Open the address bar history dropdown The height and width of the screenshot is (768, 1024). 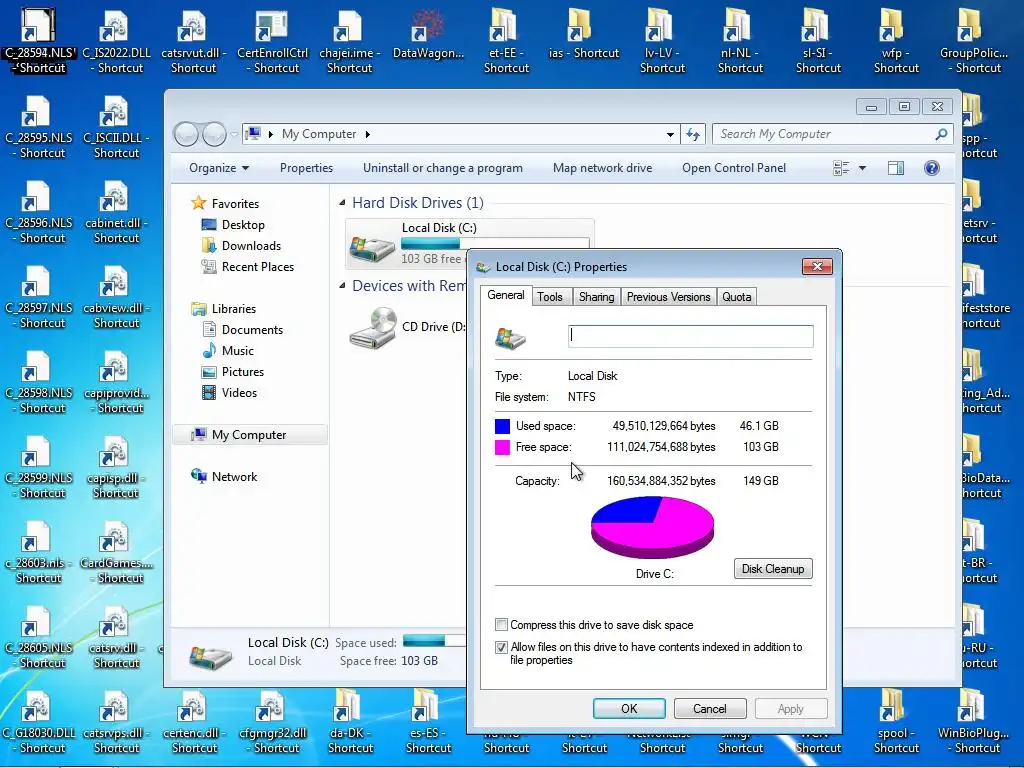pos(670,135)
